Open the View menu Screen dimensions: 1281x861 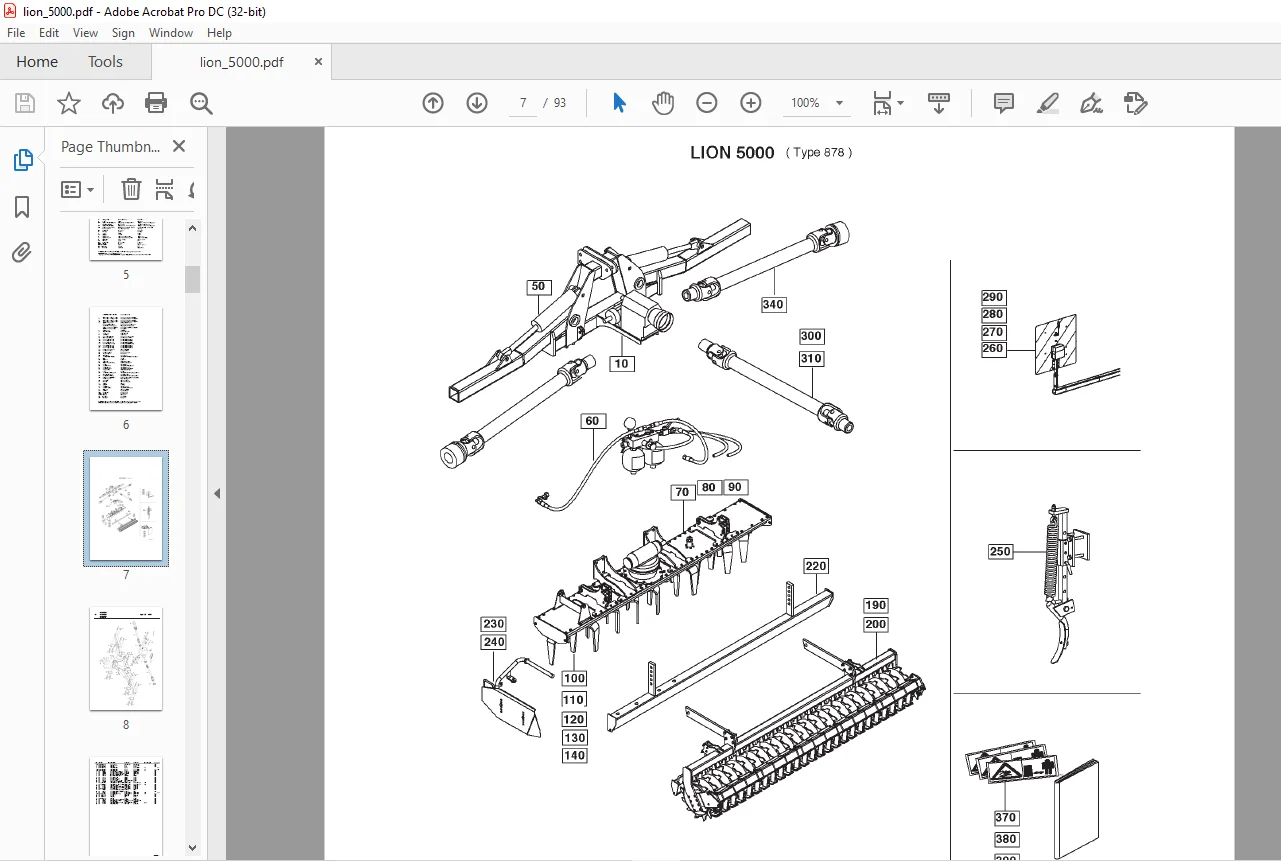(85, 33)
